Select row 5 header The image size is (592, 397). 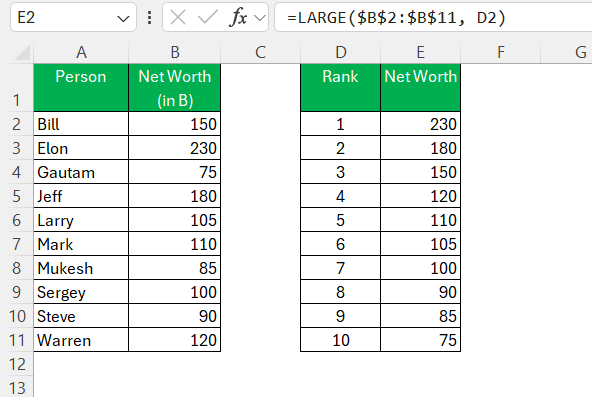coord(17,196)
